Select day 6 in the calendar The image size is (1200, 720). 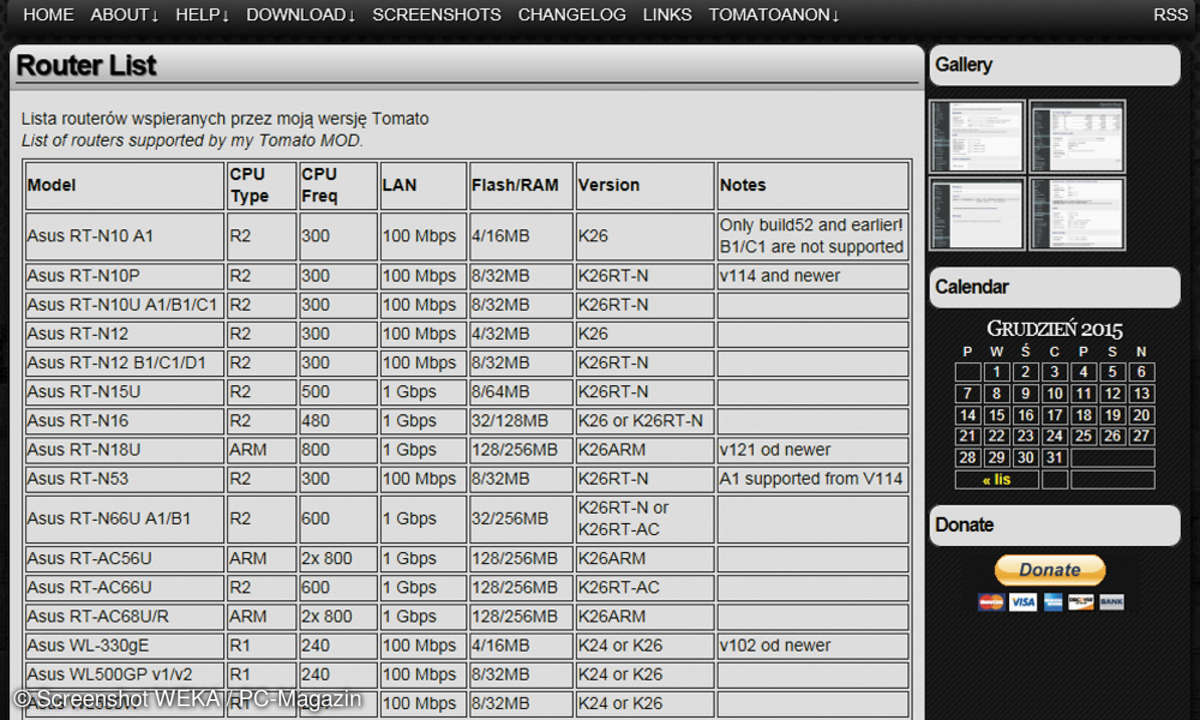click(x=1141, y=372)
